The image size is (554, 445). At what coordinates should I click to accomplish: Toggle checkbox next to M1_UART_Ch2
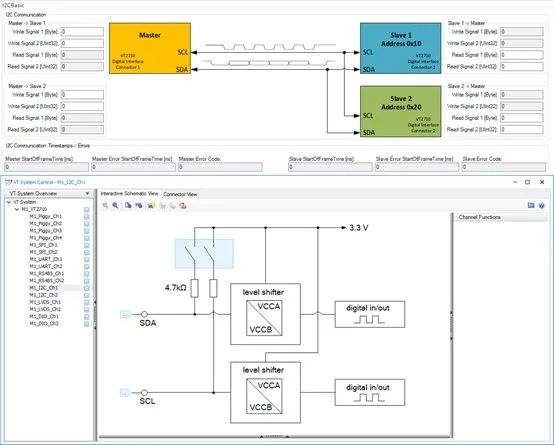(87, 266)
